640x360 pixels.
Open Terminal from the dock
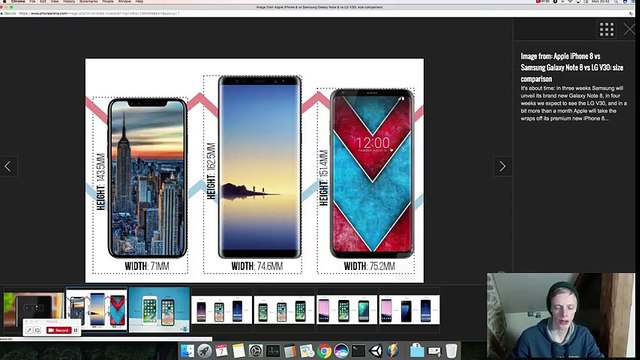pos(358,351)
